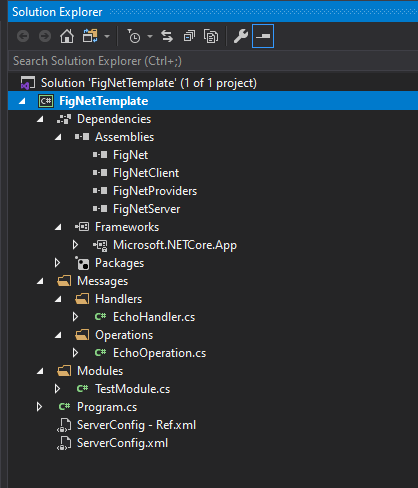Select the Program.cs file
Screen dimensions: 418x488
[107, 407]
